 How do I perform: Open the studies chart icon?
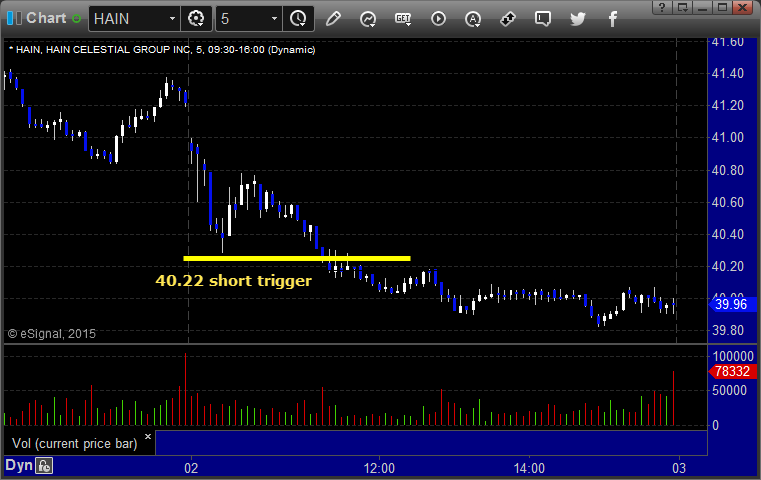(368, 19)
